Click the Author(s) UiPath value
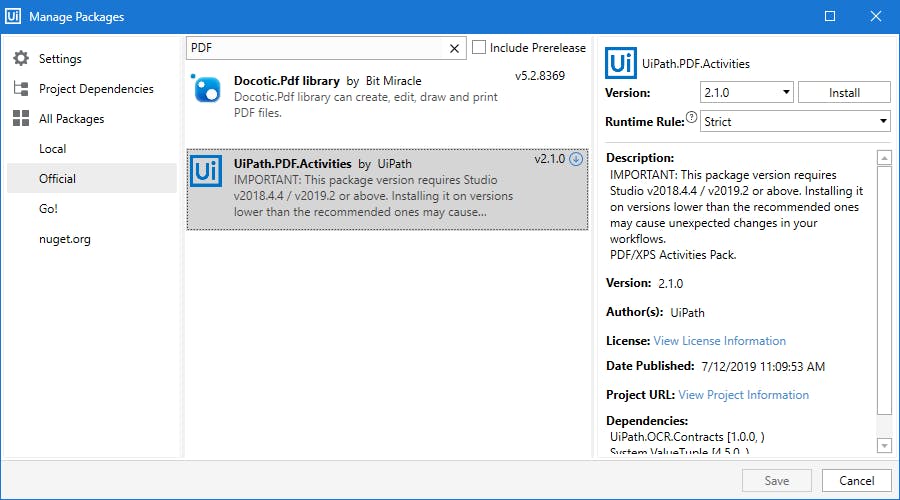Viewport: 900px width, 500px height. (x=687, y=313)
